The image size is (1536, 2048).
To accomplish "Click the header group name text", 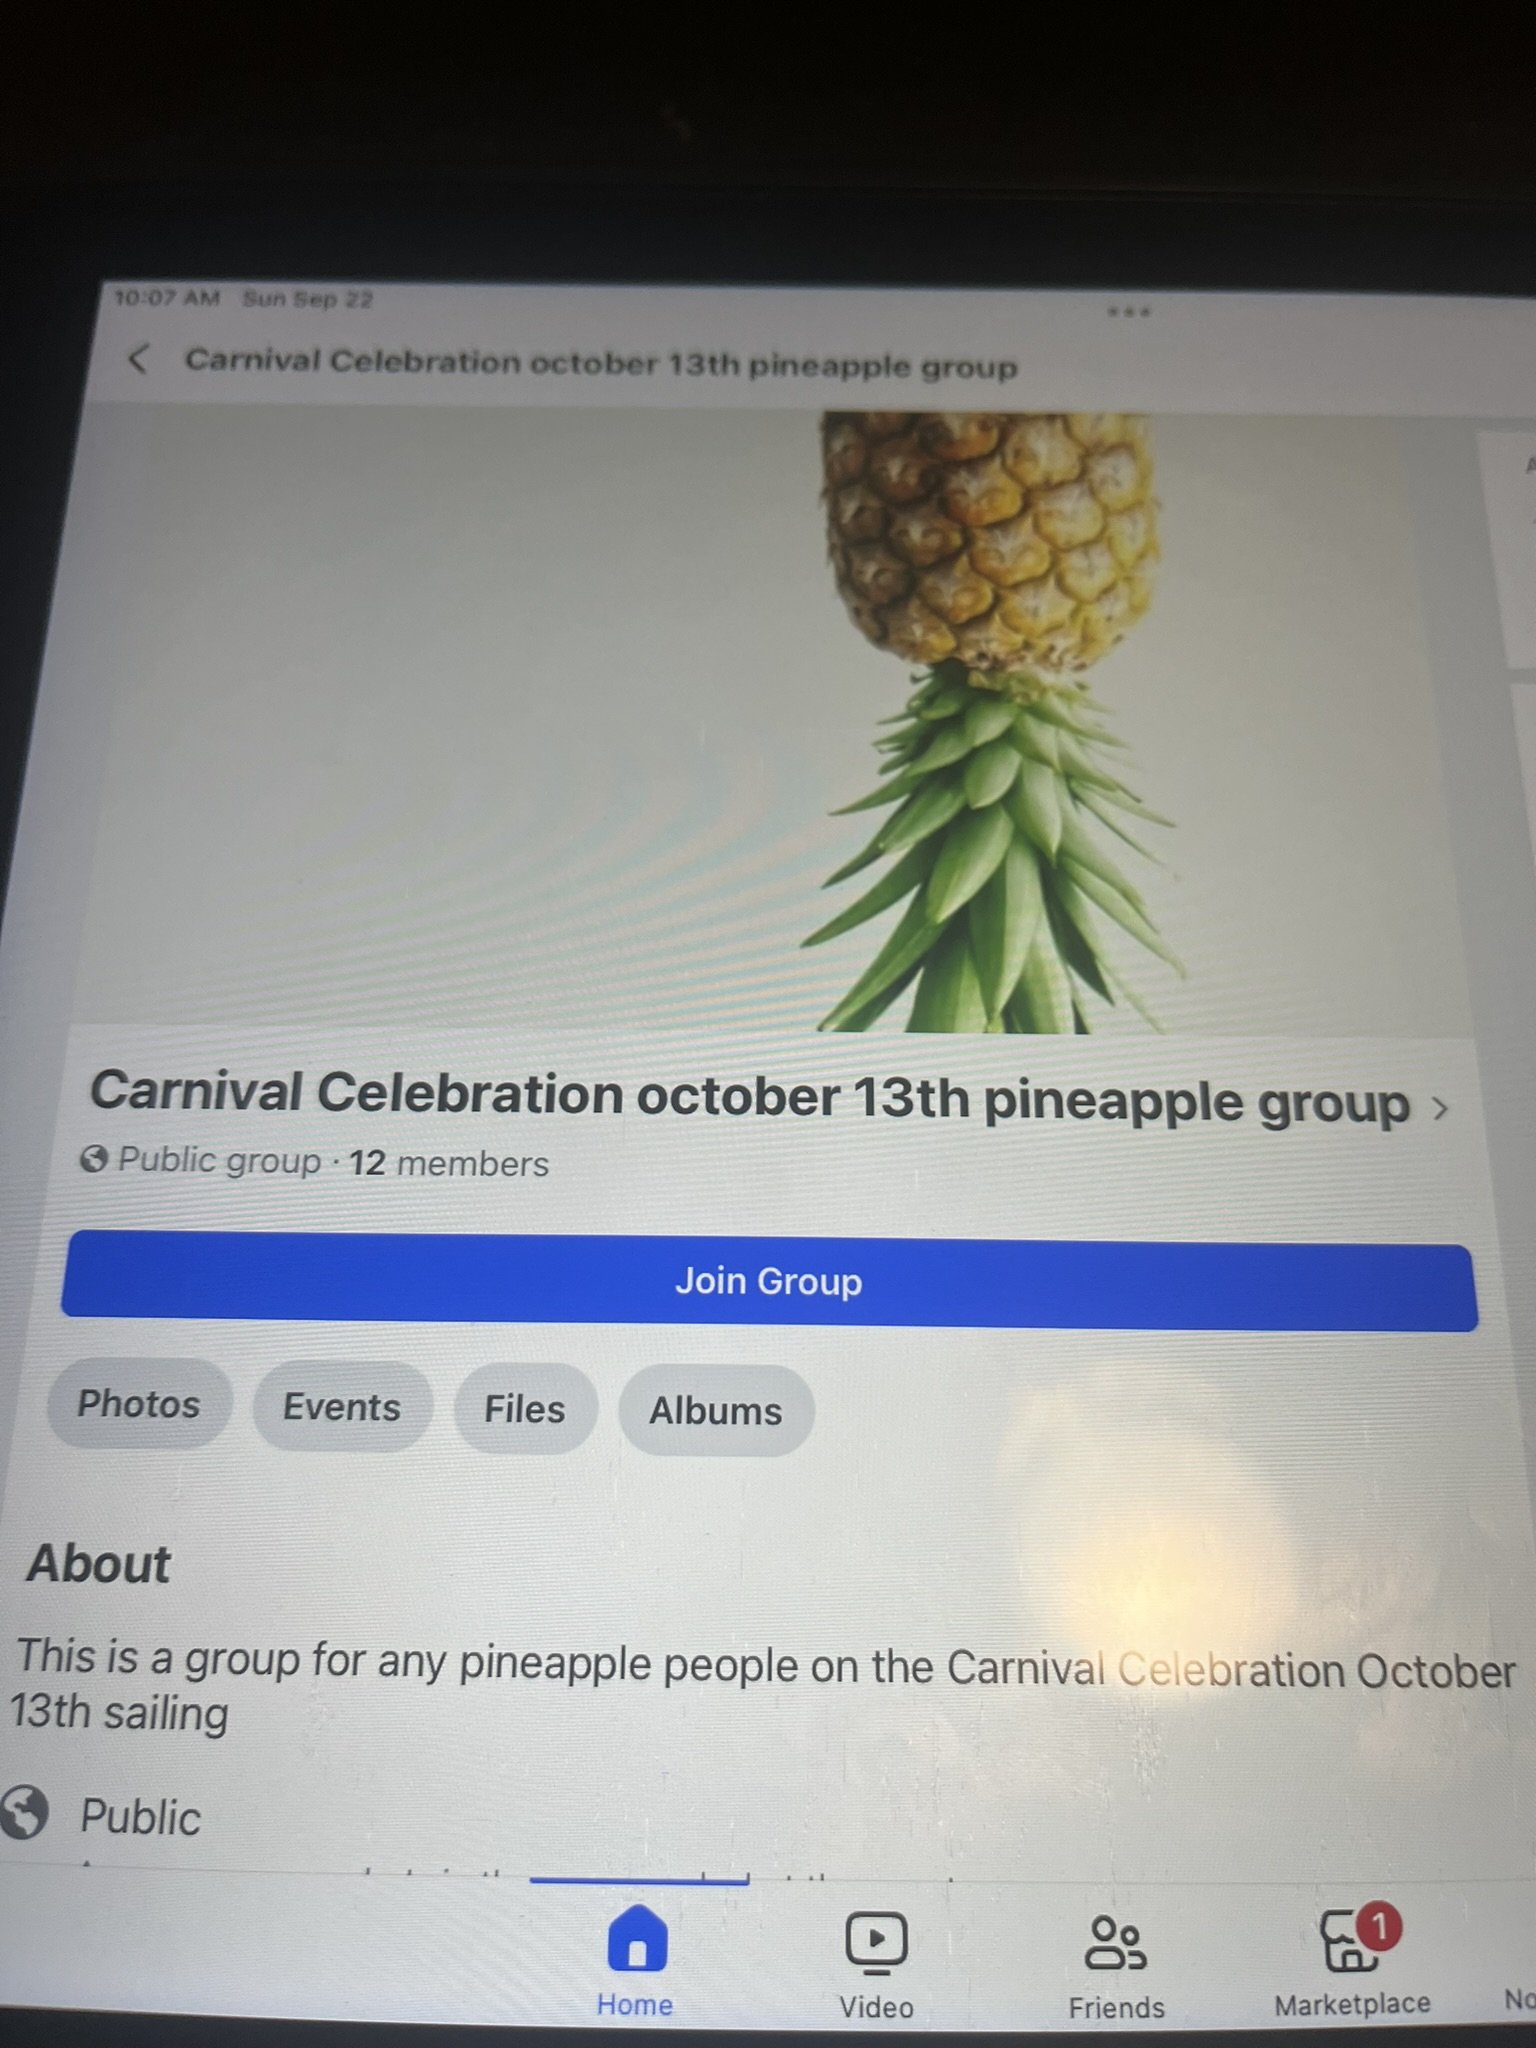I will [x=601, y=363].
